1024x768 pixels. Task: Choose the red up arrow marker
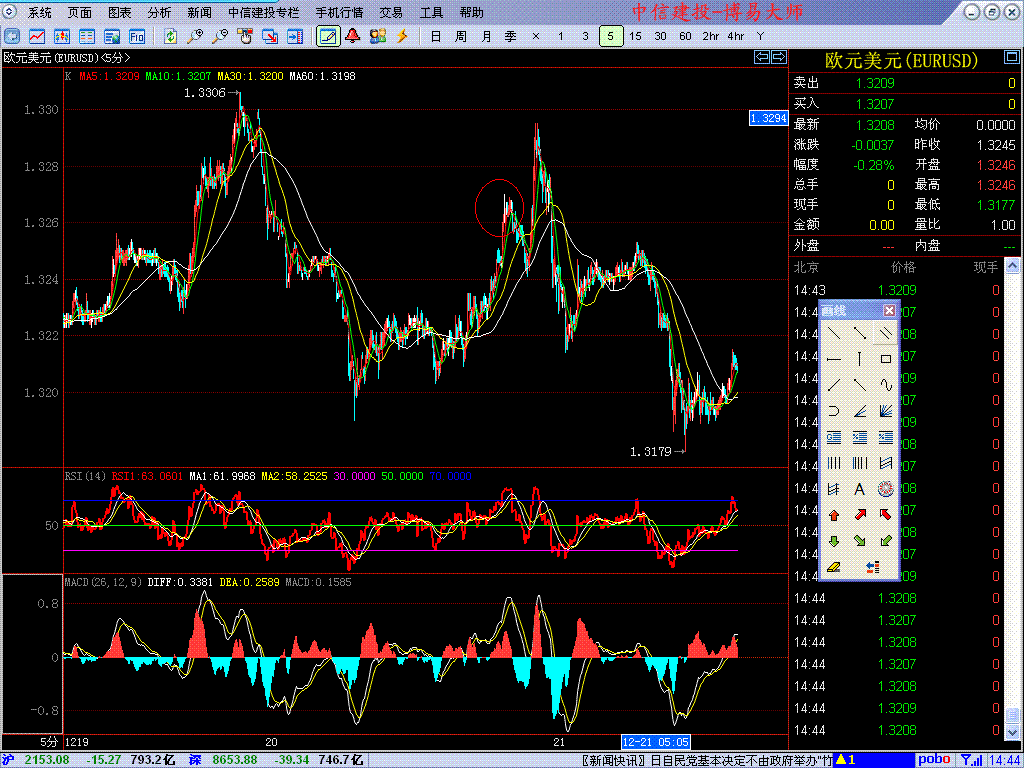pos(833,515)
